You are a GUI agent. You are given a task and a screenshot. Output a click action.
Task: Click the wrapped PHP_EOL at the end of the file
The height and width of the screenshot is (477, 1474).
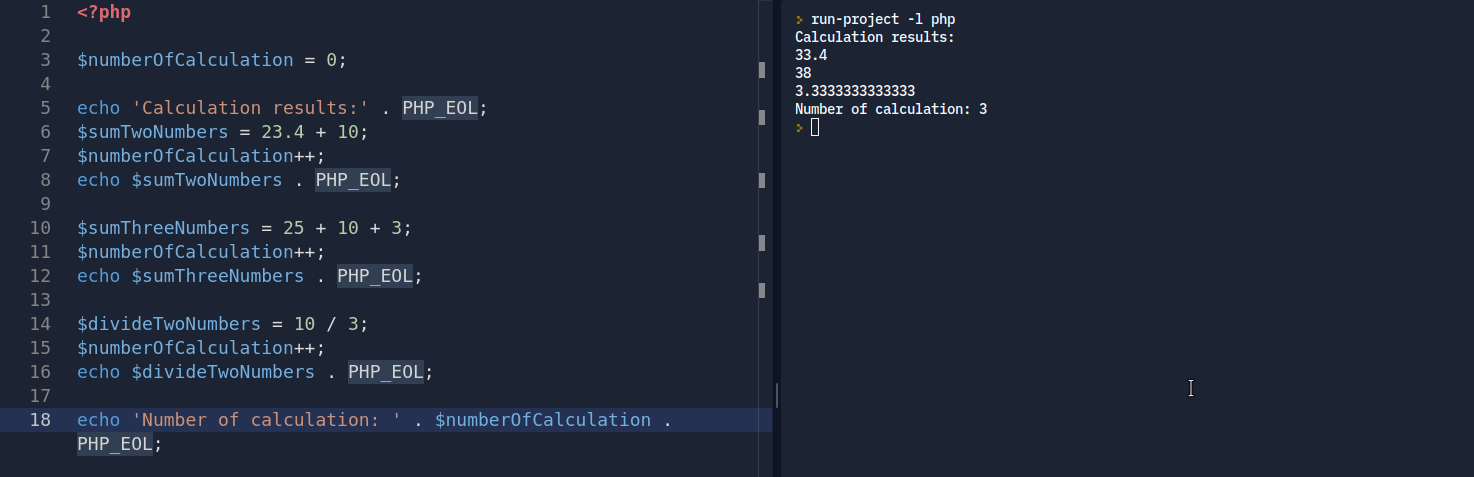(114, 444)
